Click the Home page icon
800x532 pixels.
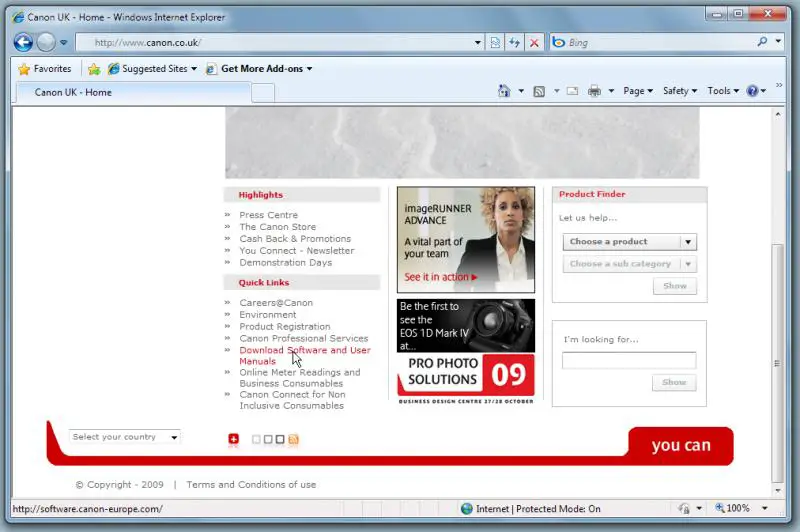coord(504,91)
